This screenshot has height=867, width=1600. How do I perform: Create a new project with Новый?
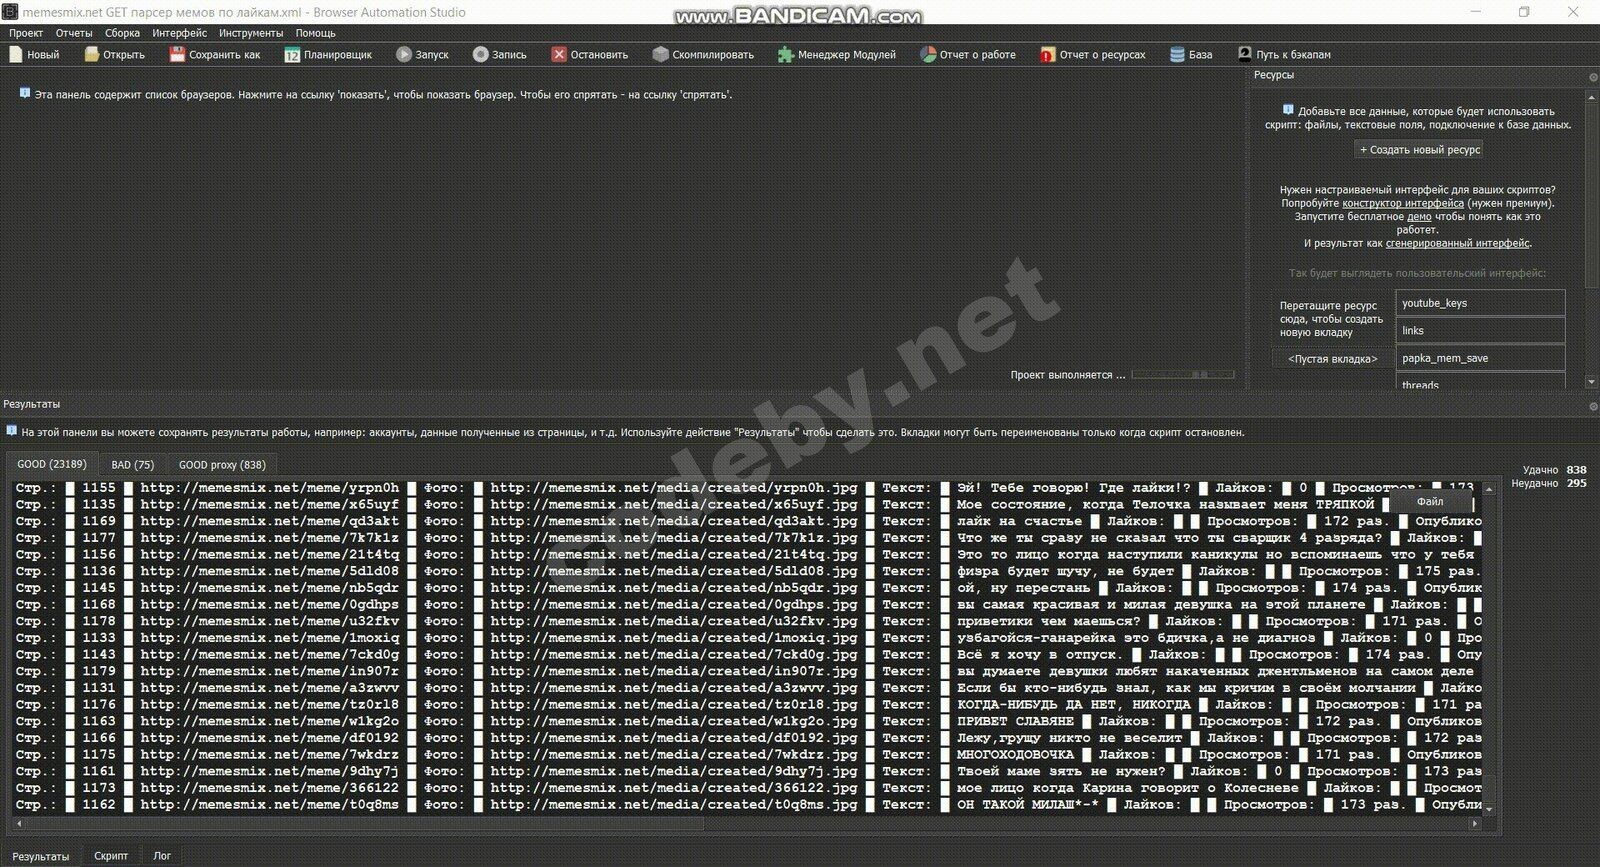click(34, 55)
